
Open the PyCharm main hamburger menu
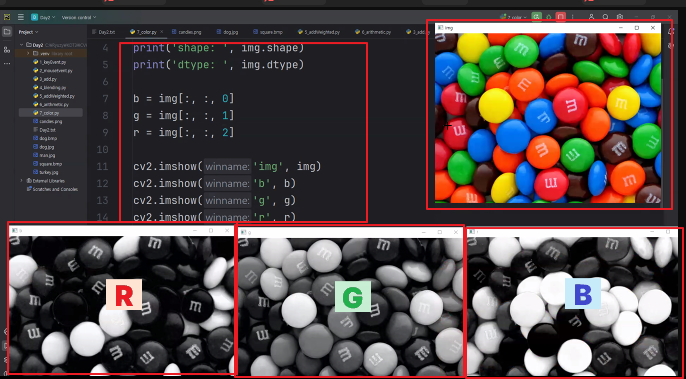[21, 17]
